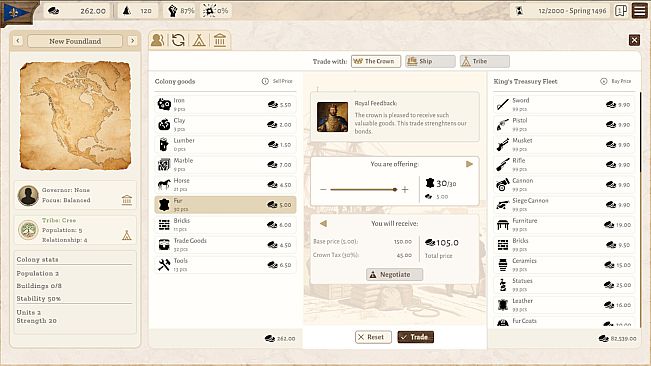Click the Negotiate button
651x366 pixels.
[x=394, y=274]
